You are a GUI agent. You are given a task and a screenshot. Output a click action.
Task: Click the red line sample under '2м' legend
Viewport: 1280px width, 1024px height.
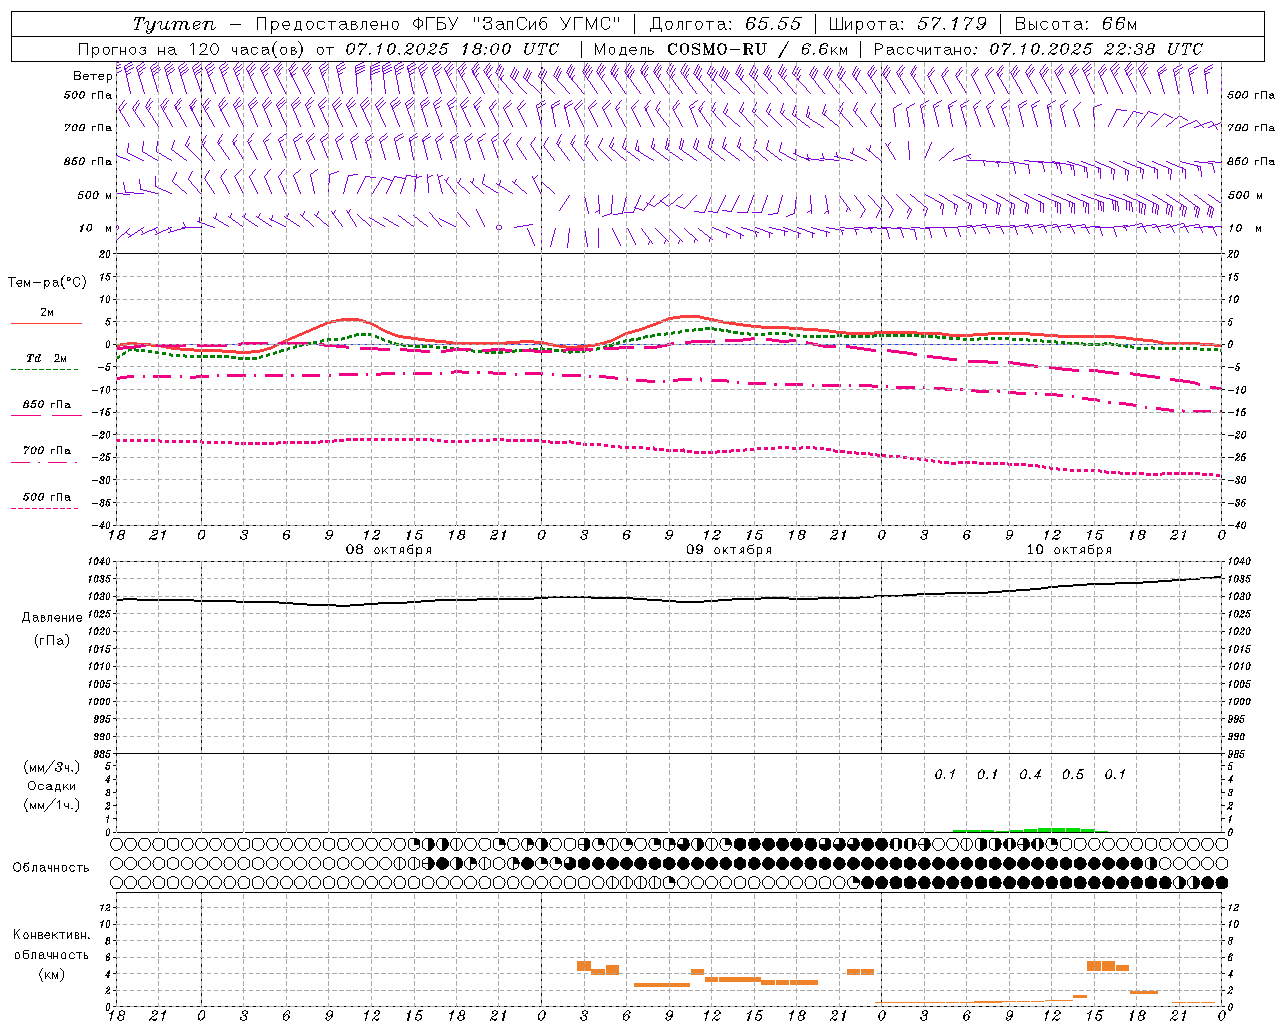[46, 324]
